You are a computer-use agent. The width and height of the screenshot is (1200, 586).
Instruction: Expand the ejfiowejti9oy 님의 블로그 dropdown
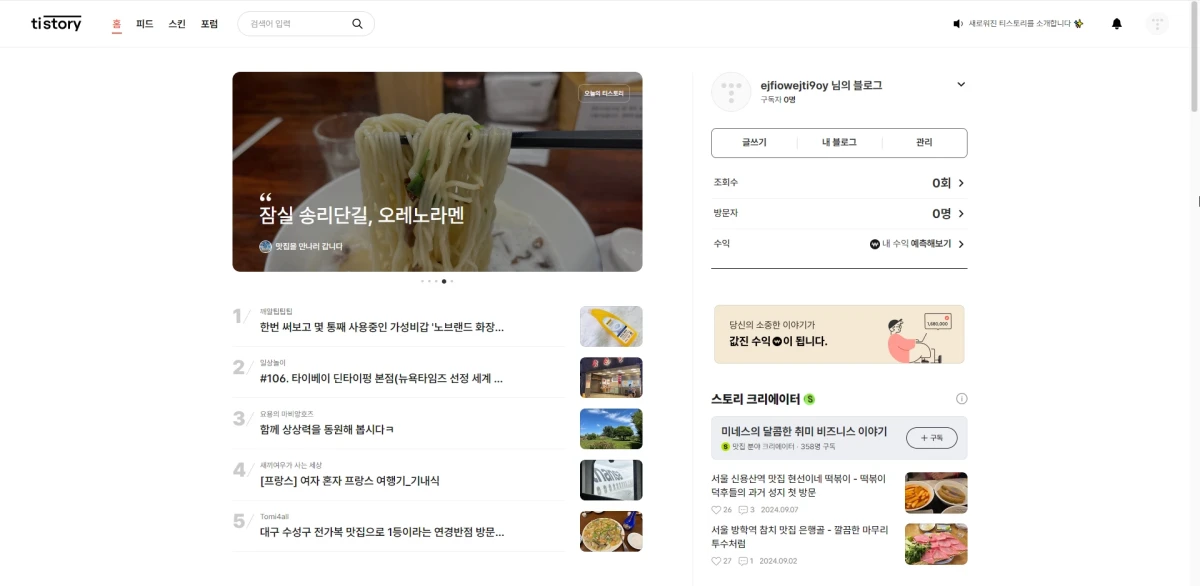tap(960, 84)
